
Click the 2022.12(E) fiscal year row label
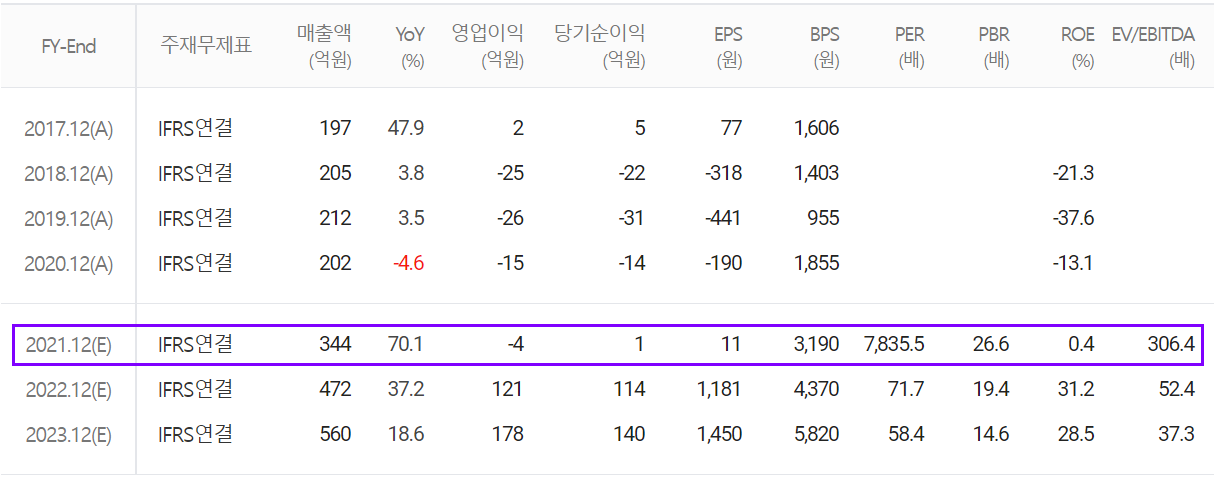click(x=69, y=389)
